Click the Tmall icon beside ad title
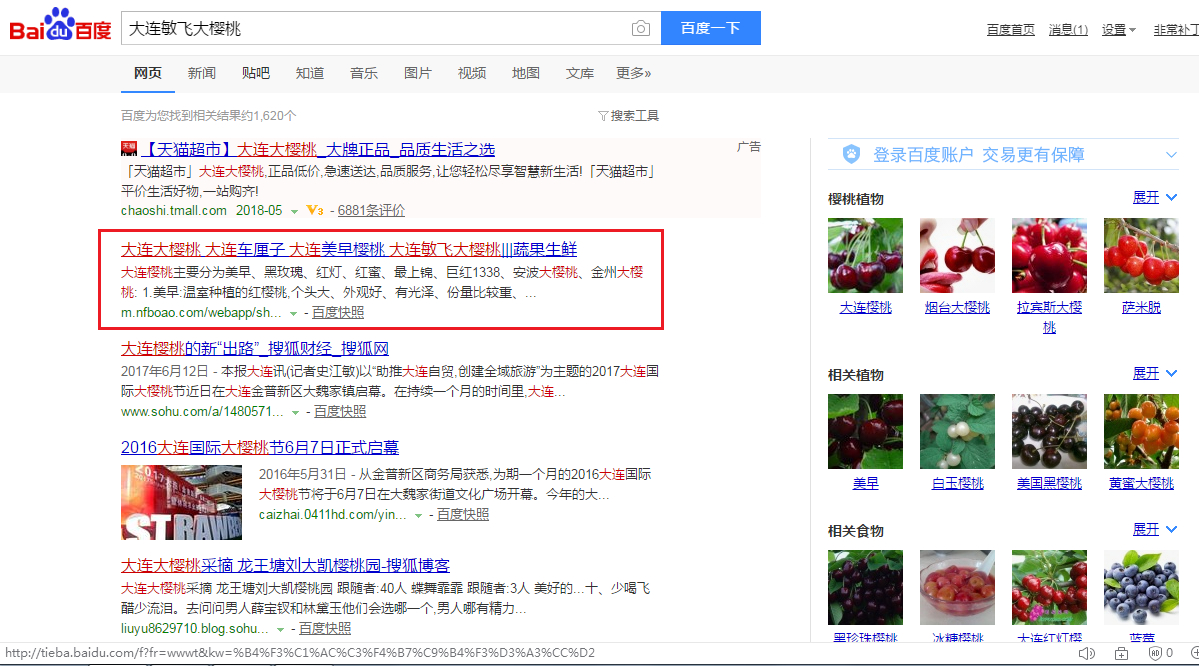 [x=129, y=148]
